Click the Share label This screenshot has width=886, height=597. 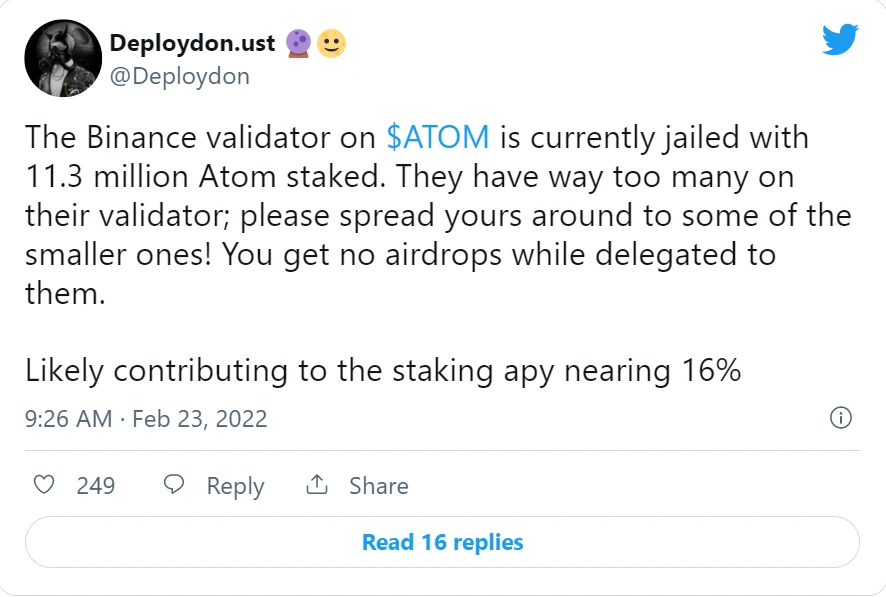coord(379,486)
